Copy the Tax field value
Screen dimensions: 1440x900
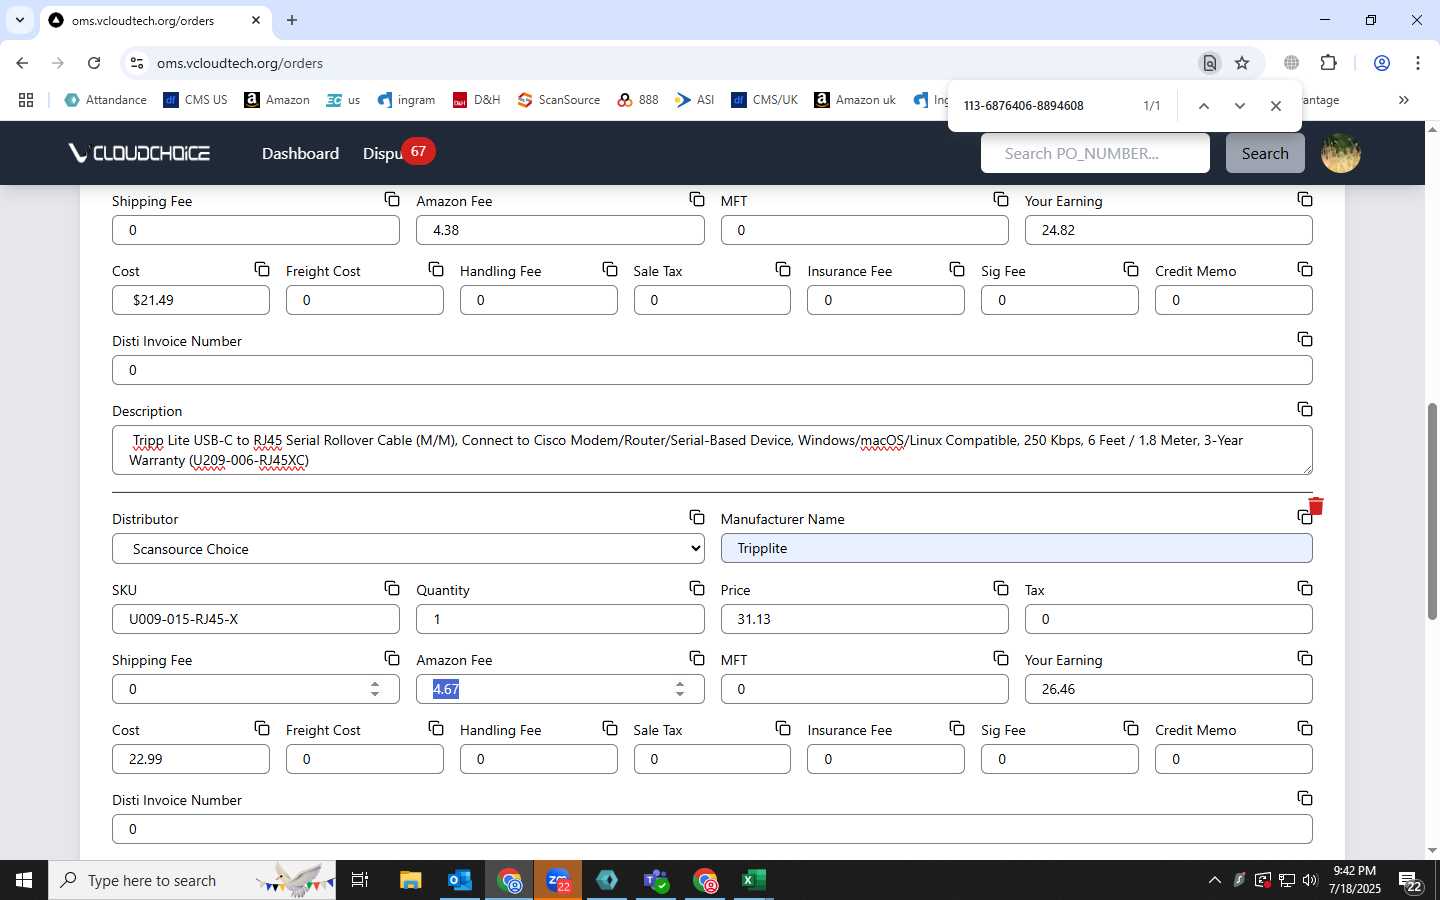(x=1305, y=589)
